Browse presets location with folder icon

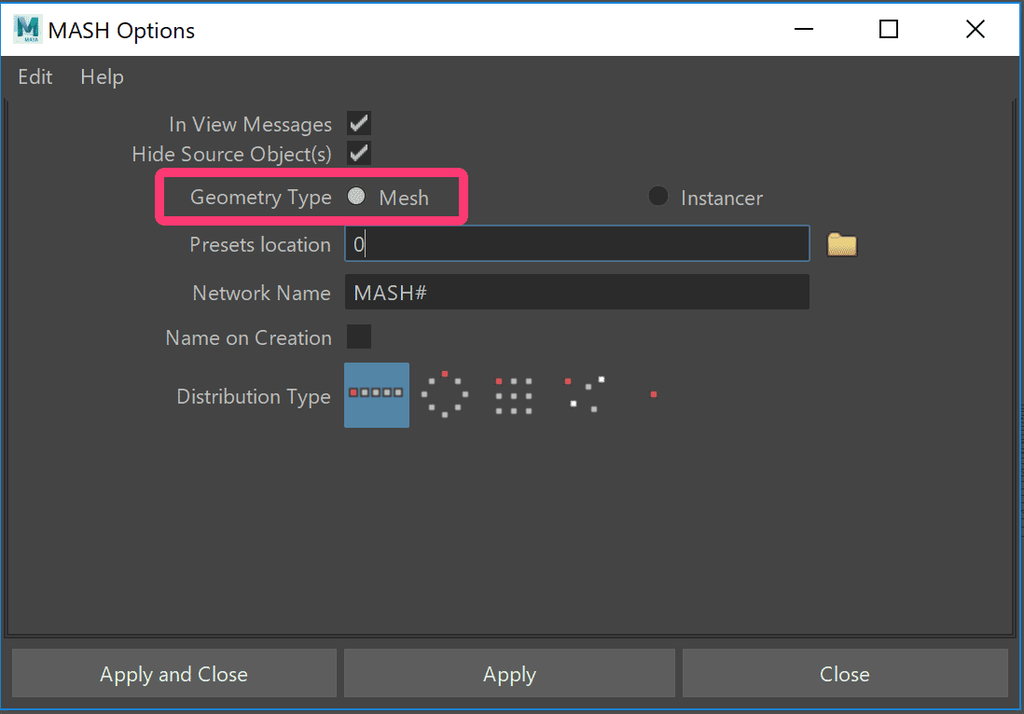click(x=842, y=244)
